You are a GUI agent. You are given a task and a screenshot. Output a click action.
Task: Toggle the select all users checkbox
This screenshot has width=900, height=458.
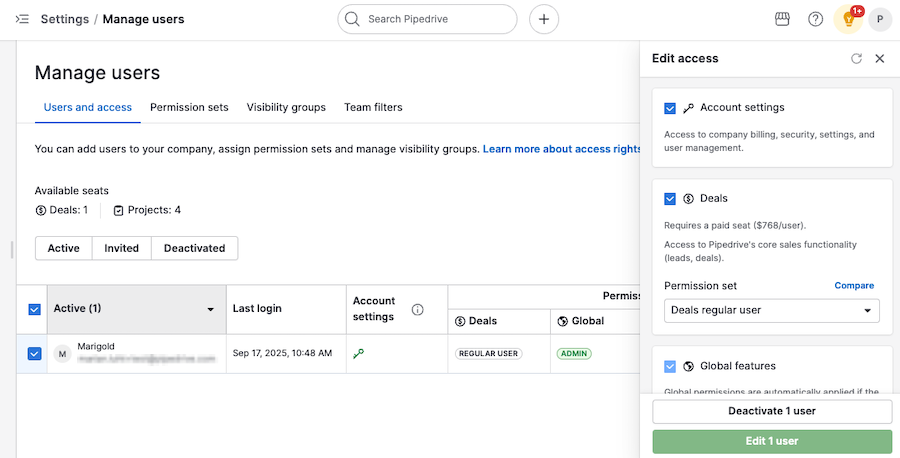[34, 310]
